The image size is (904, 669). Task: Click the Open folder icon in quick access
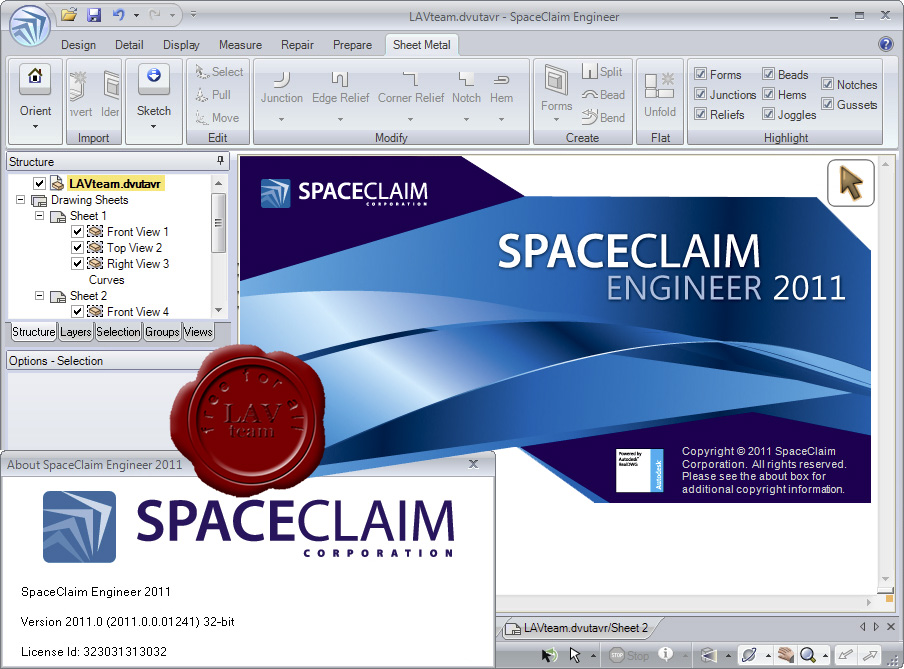pyautogui.click(x=69, y=14)
